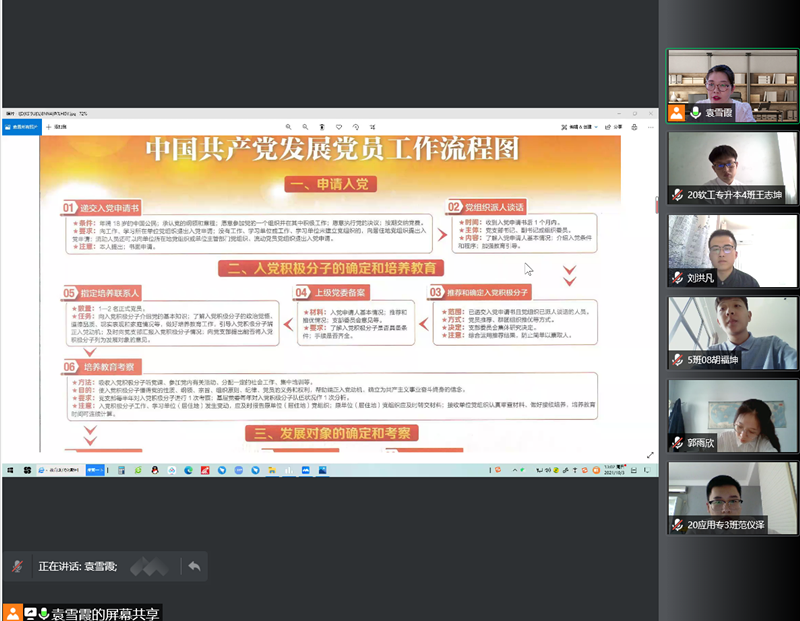
Task: Click muted mic icon beside 刘洪凡
Action: click(677, 278)
